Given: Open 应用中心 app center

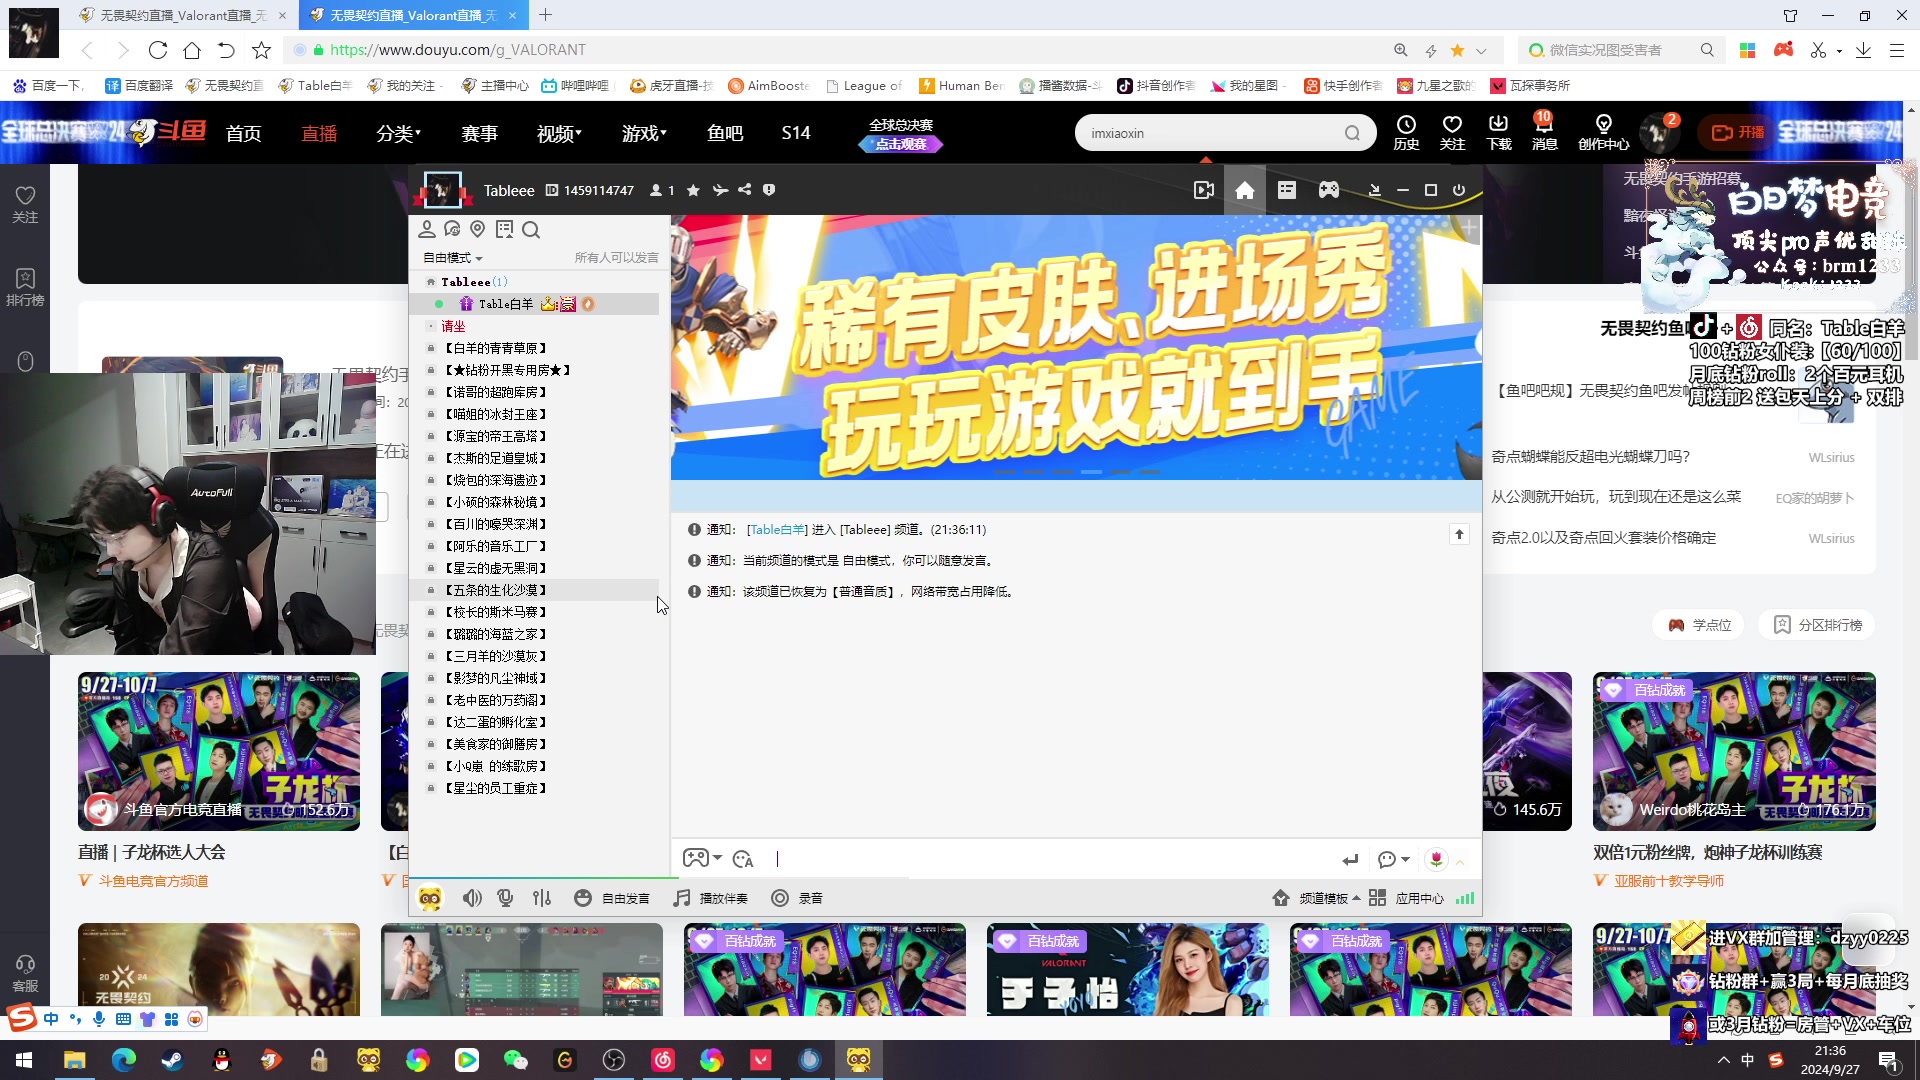Looking at the screenshot, I should [1406, 898].
